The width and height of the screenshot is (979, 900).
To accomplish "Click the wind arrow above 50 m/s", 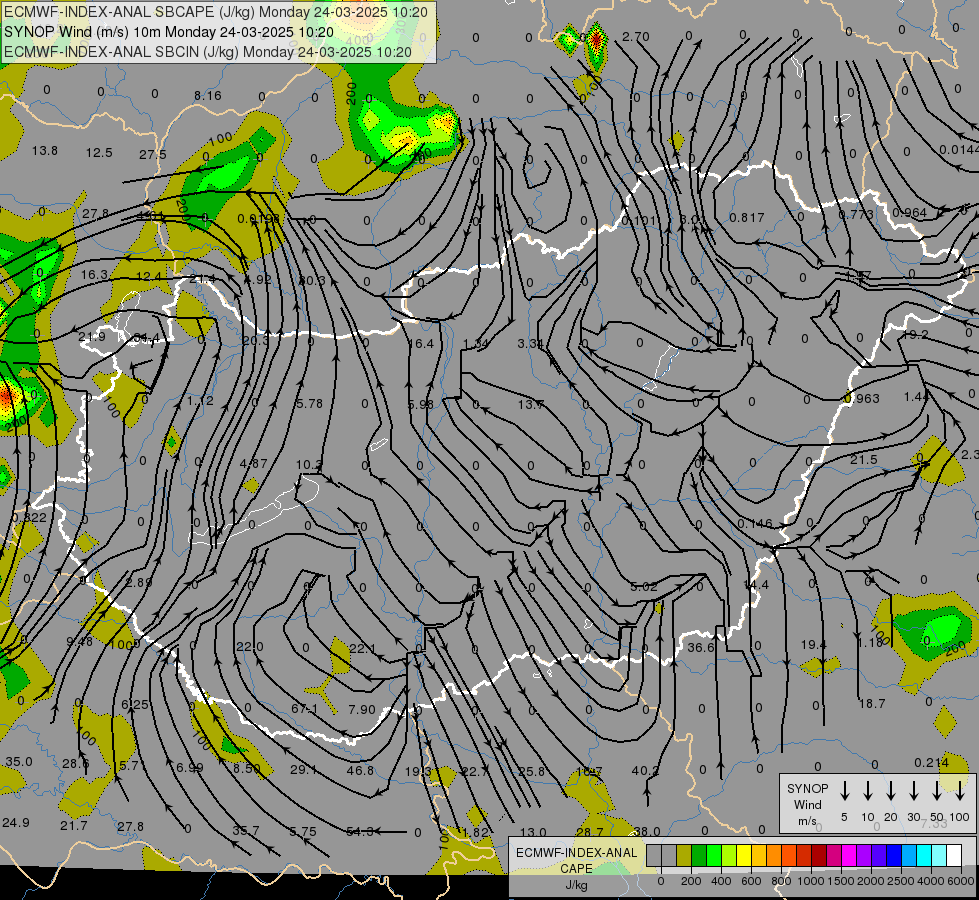I will 937,790.
